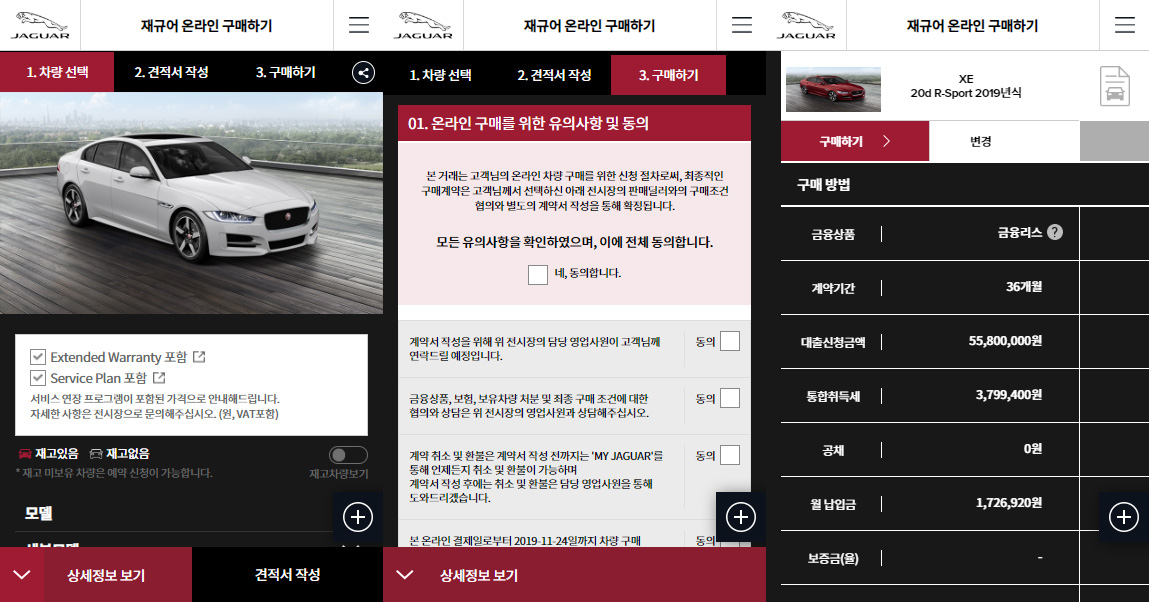Click the 3,799,400원 acquisition tax value
The height and width of the screenshot is (602, 1149).
click(x=1008, y=395)
